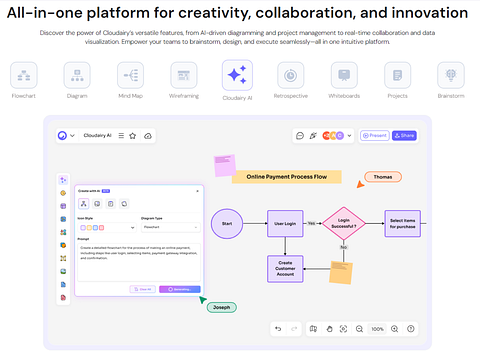
Task: Select the Diagram feature tab
Action: pyautogui.click(x=77, y=81)
